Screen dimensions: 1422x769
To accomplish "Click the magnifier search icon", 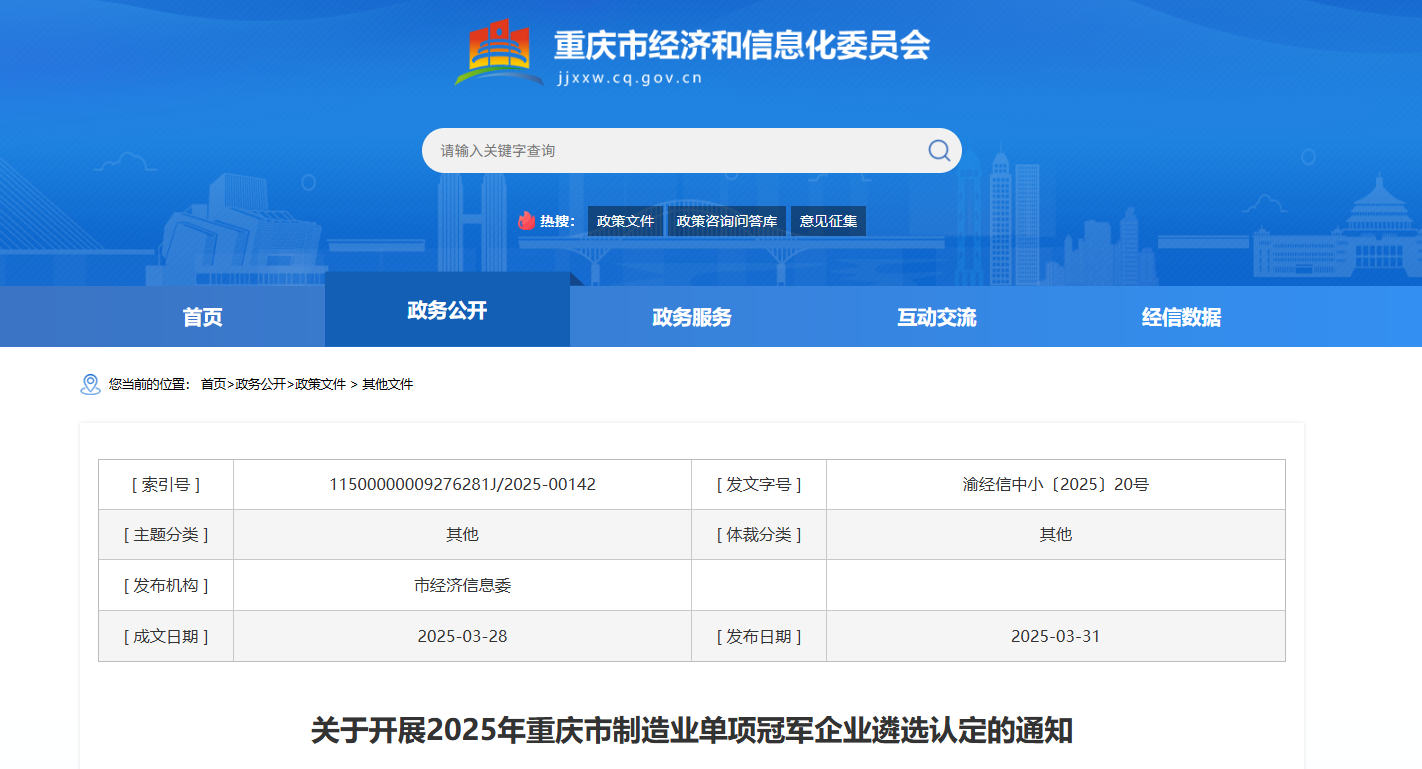I will (x=939, y=150).
